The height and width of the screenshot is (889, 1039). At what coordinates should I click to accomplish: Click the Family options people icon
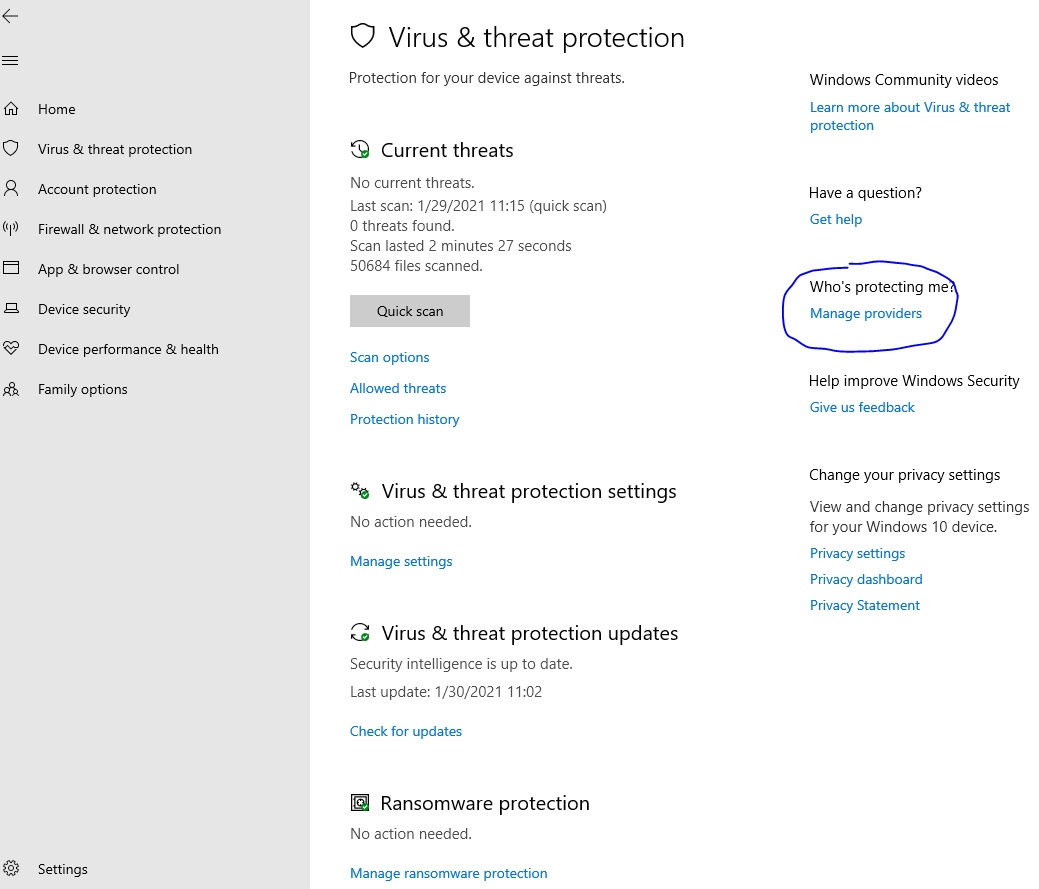tap(11, 389)
